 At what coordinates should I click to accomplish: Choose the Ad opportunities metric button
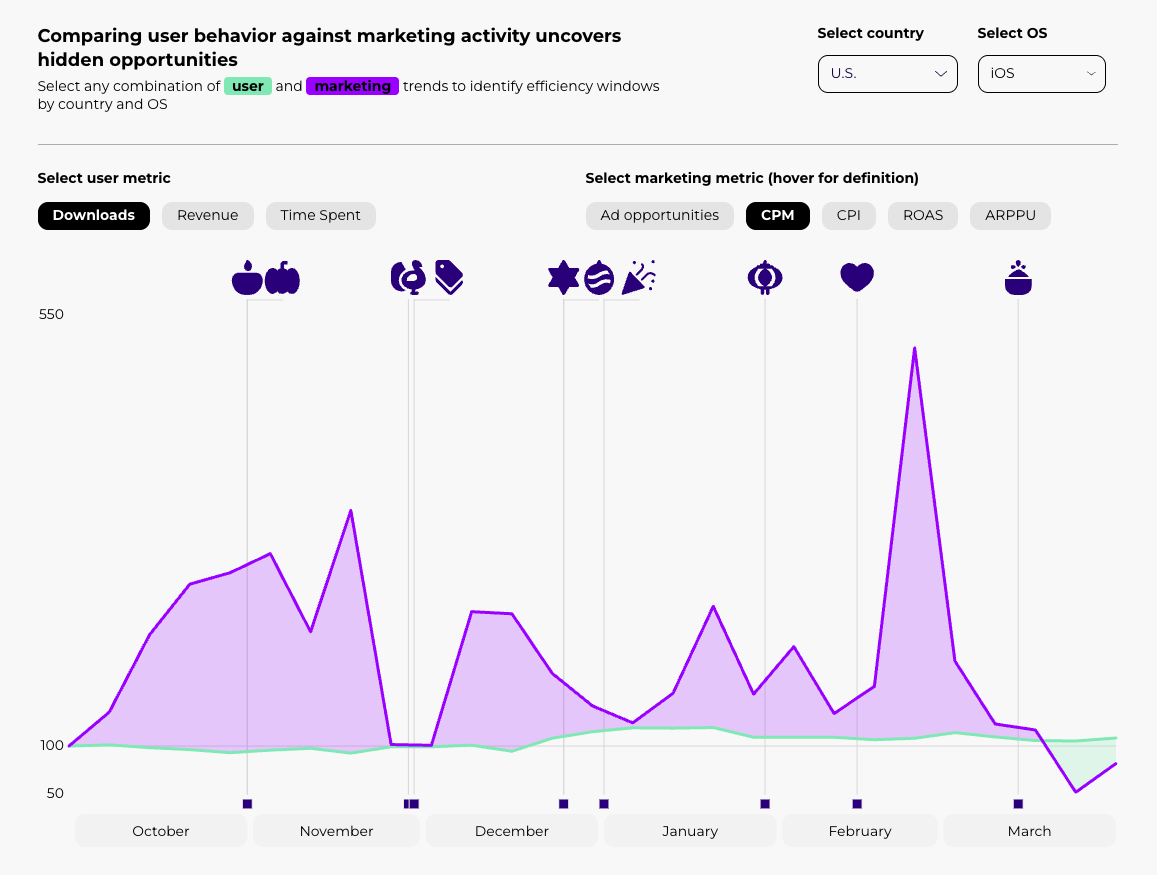660,215
